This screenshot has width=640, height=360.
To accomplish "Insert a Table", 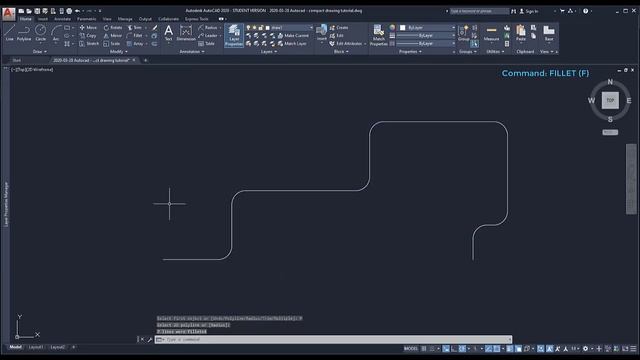I will 207,43.
